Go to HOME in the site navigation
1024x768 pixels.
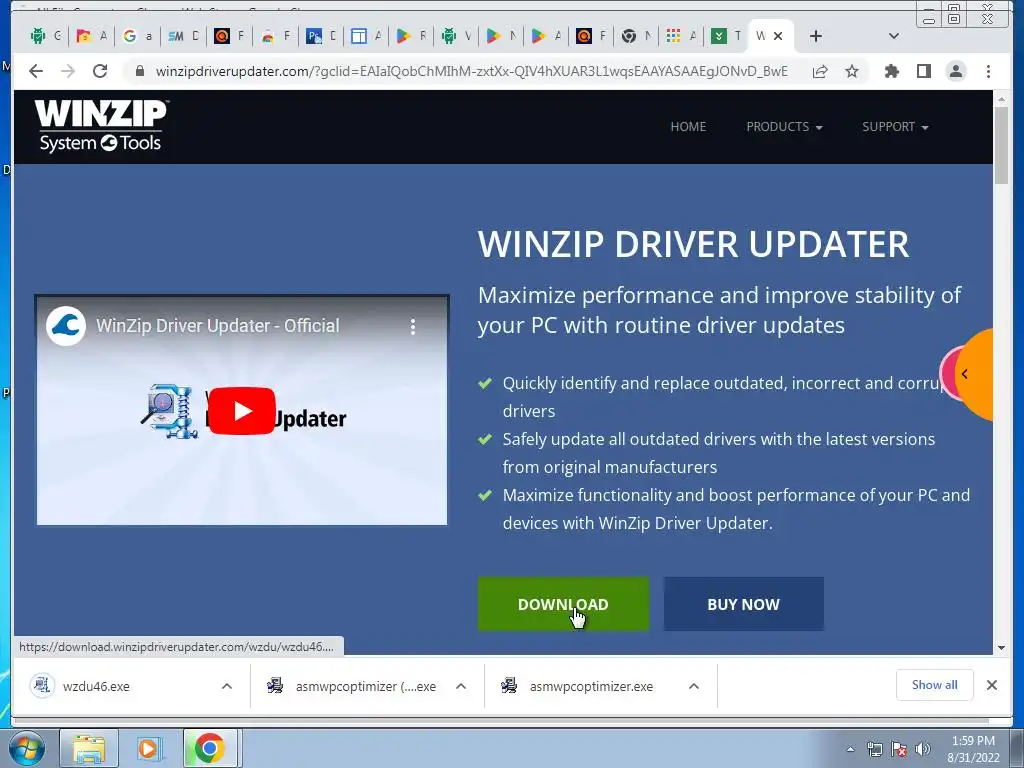tap(688, 127)
